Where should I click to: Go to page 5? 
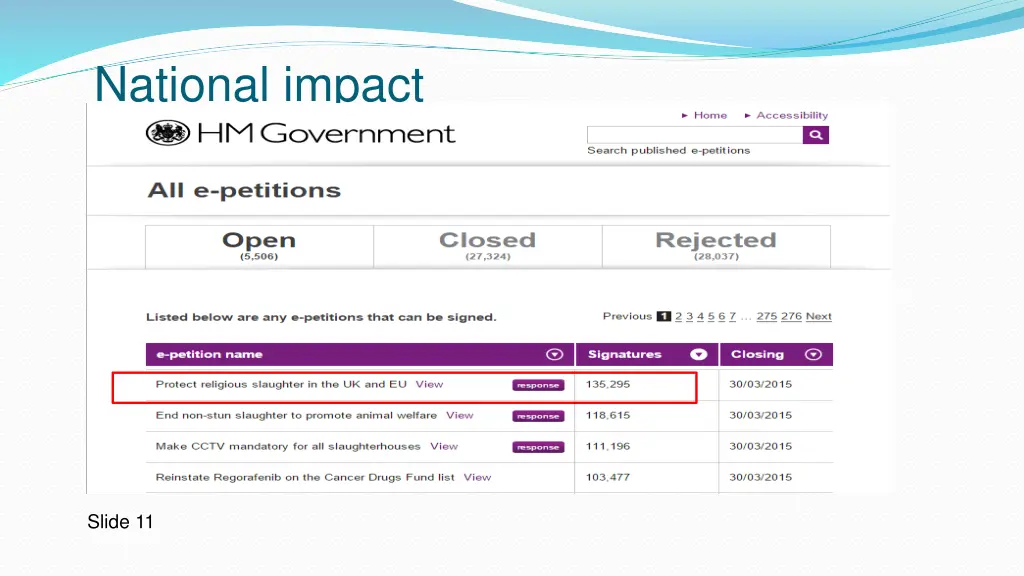[711, 316]
